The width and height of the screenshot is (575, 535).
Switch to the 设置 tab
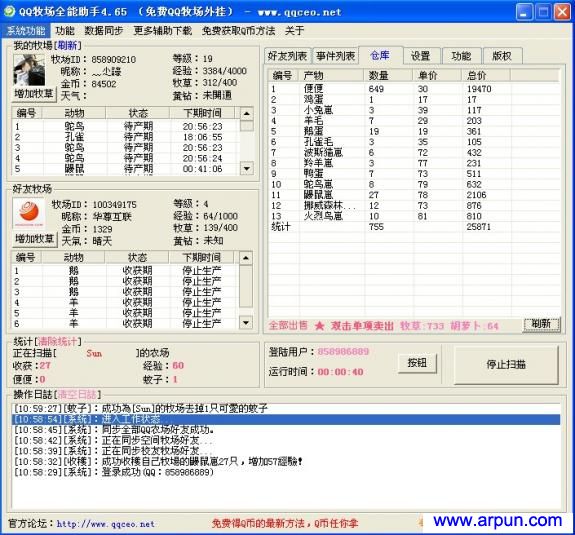coord(420,56)
